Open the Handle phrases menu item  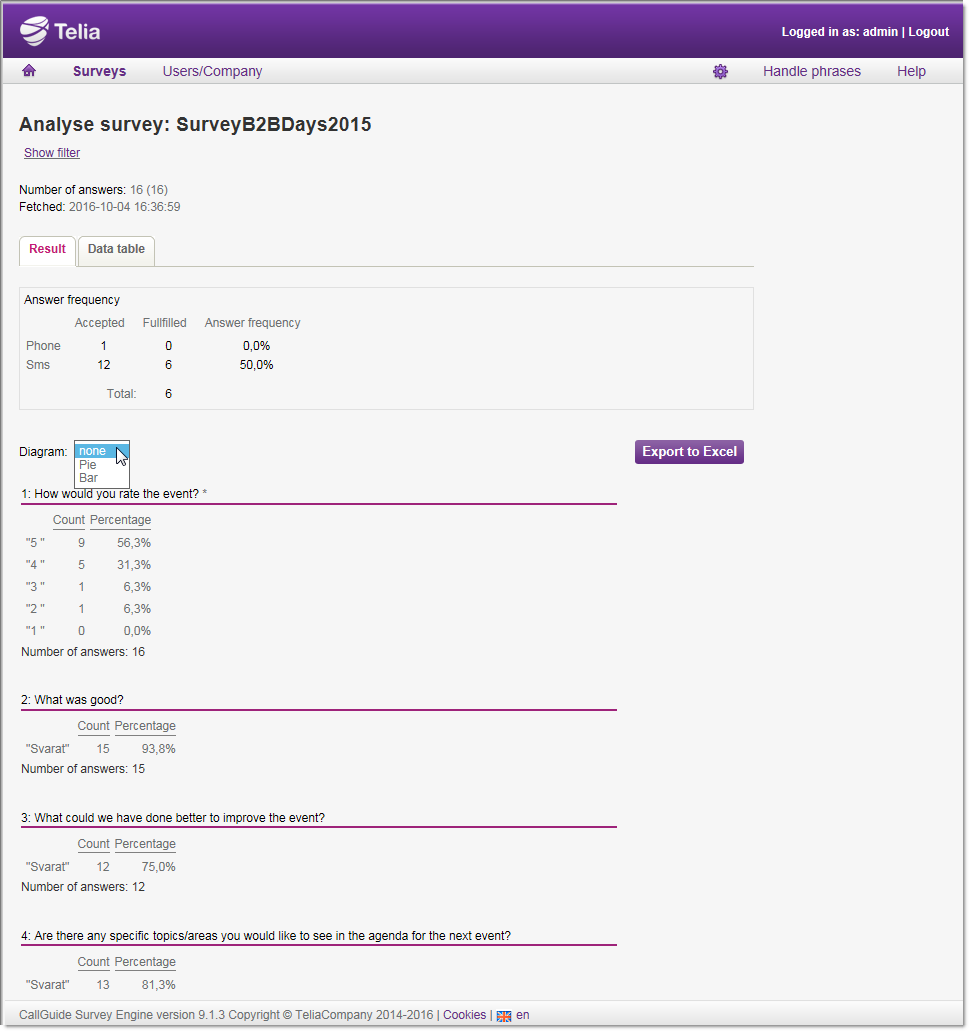point(811,71)
